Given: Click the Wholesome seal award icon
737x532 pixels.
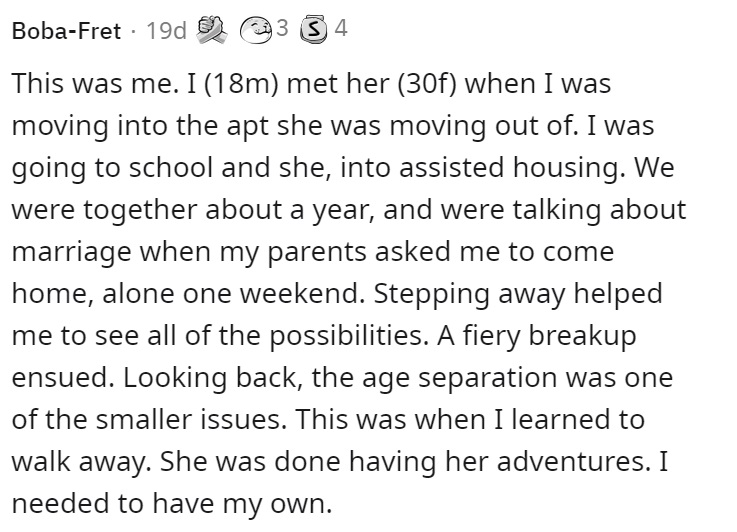Looking at the screenshot, I should click(256, 31).
